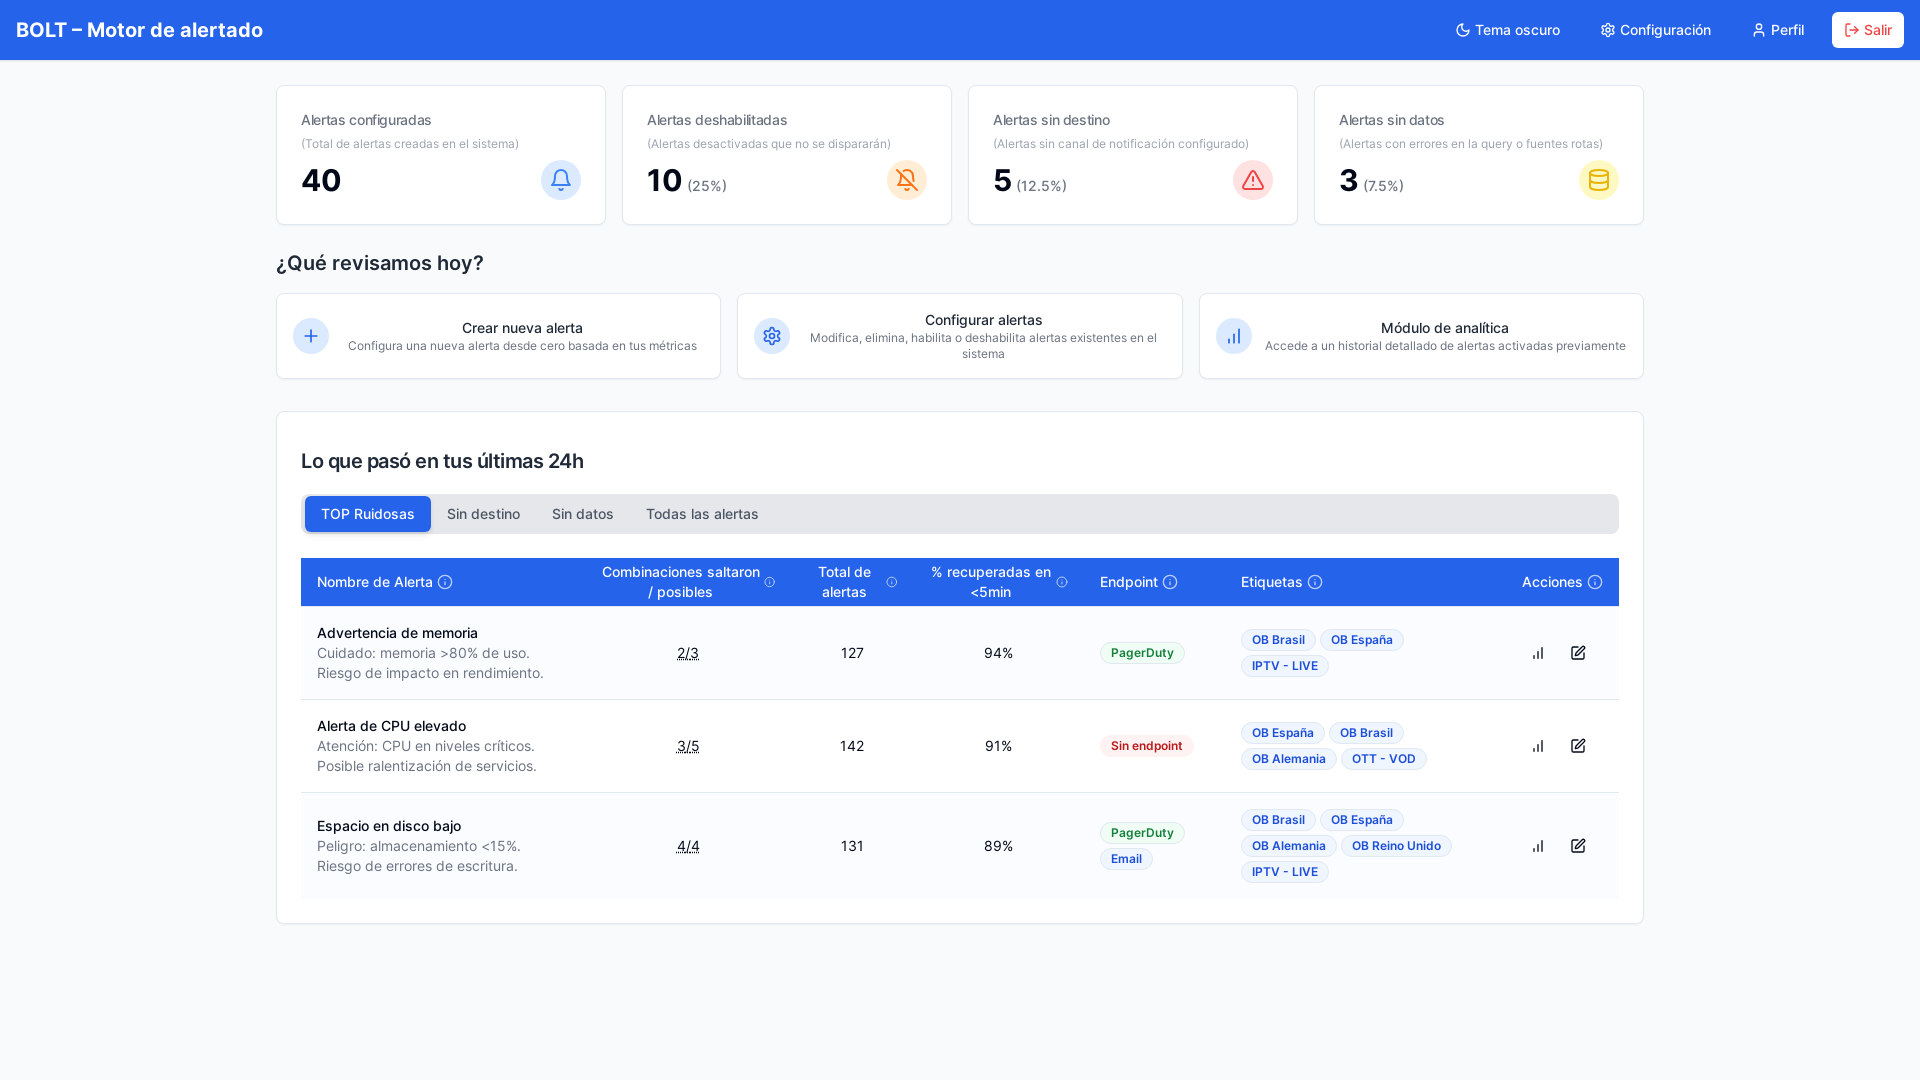The width and height of the screenshot is (1920, 1080).
Task: Select the Todas las alertas tab
Action: [x=702, y=514]
